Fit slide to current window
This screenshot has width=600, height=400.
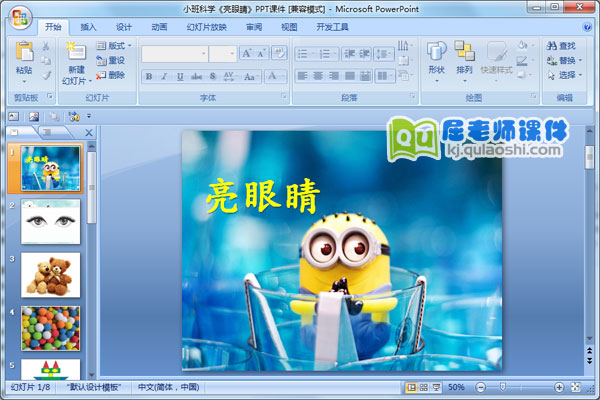[576, 387]
